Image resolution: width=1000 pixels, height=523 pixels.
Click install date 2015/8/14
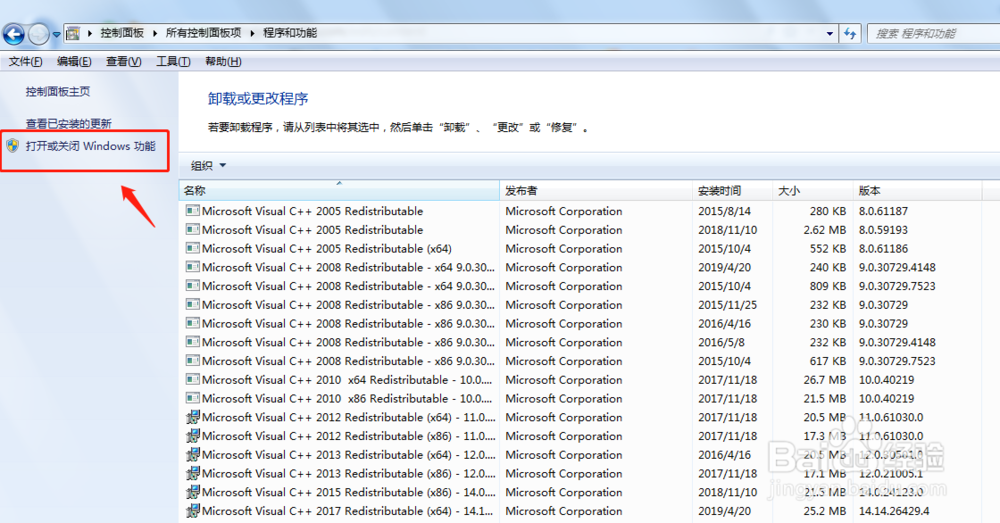tap(724, 211)
